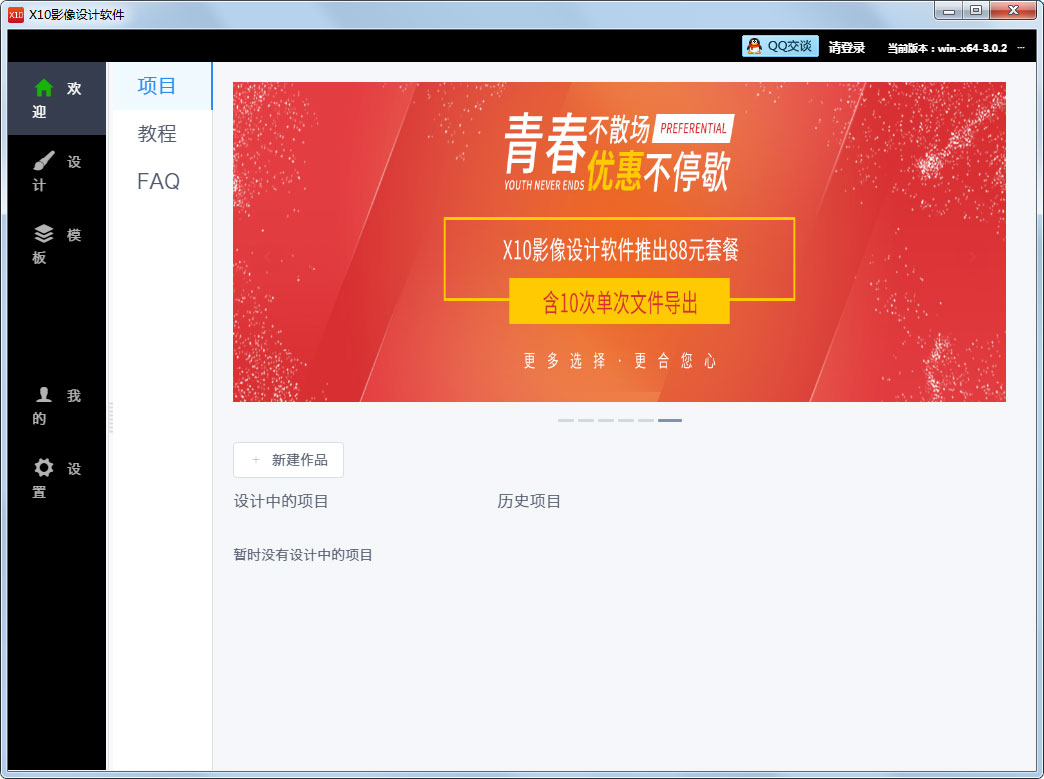Go to the fifth banner slide indicator
The width and height of the screenshot is (1044, 779).
(x=646, y=421)
